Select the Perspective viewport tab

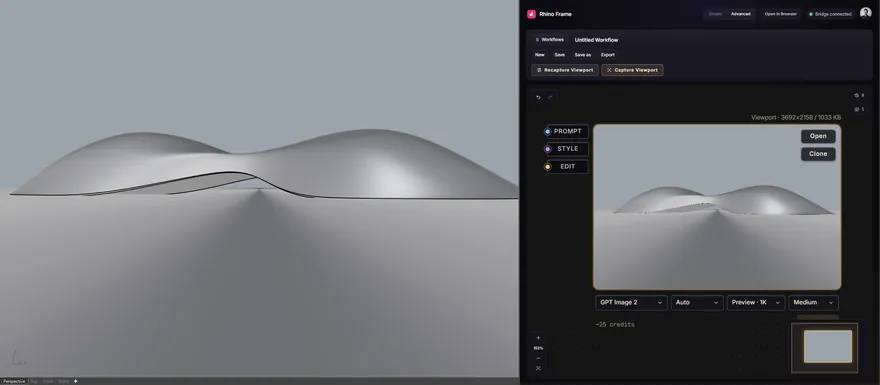pos(14,381)
